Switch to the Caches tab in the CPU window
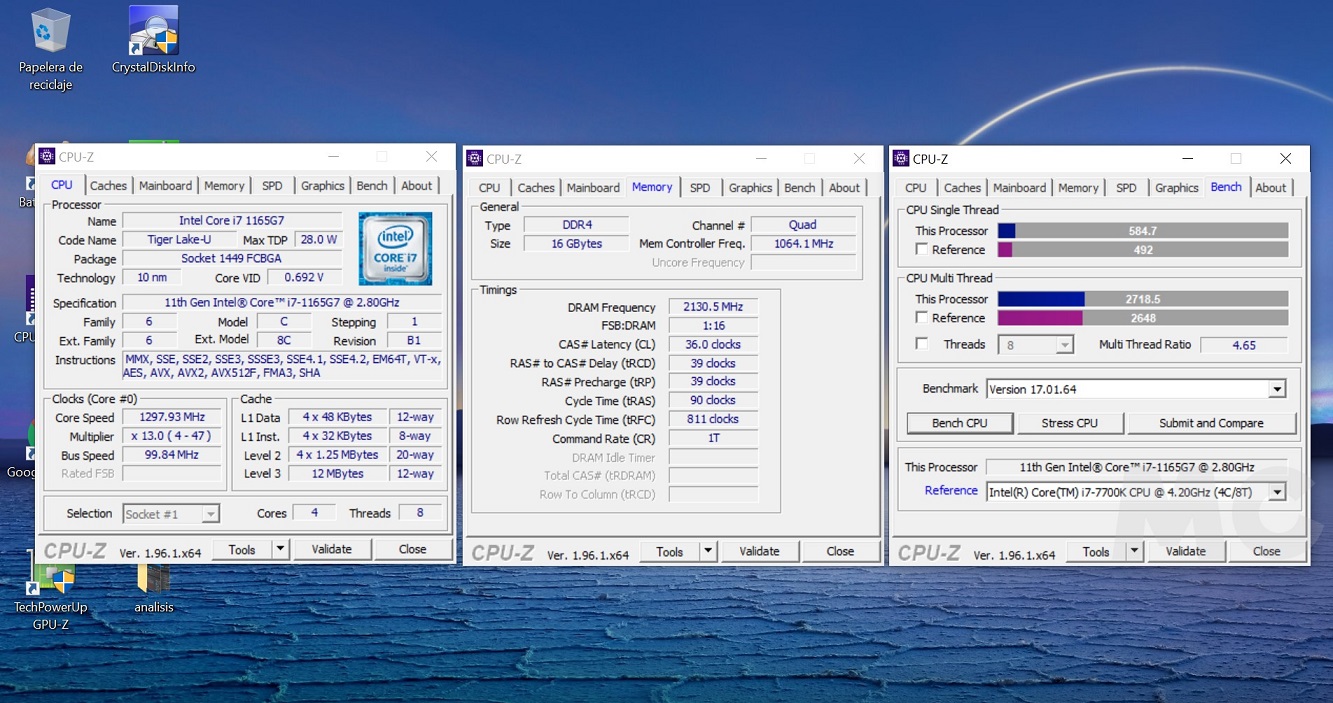This screenshot has height=703, width=1333. (x=108, y=186)
